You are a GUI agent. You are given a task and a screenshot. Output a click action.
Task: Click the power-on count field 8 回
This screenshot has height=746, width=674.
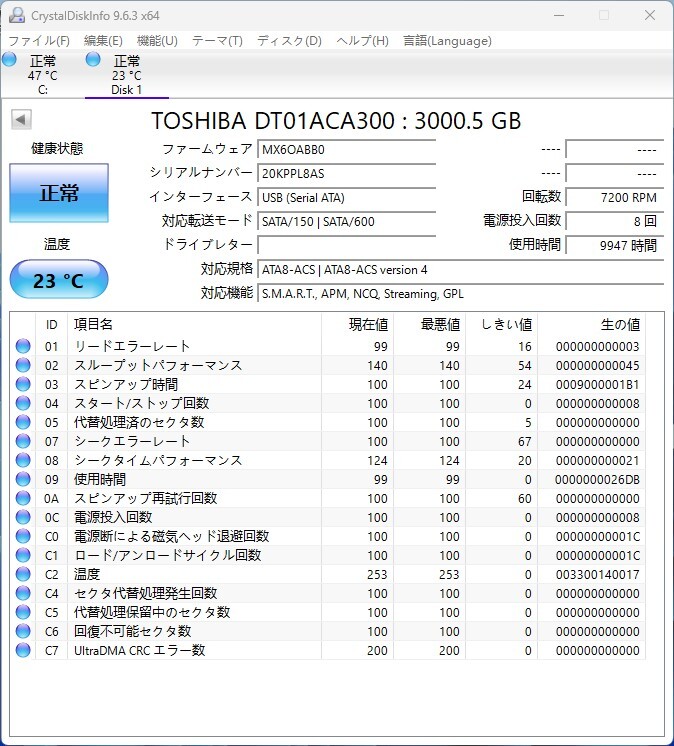click(614, 221)
